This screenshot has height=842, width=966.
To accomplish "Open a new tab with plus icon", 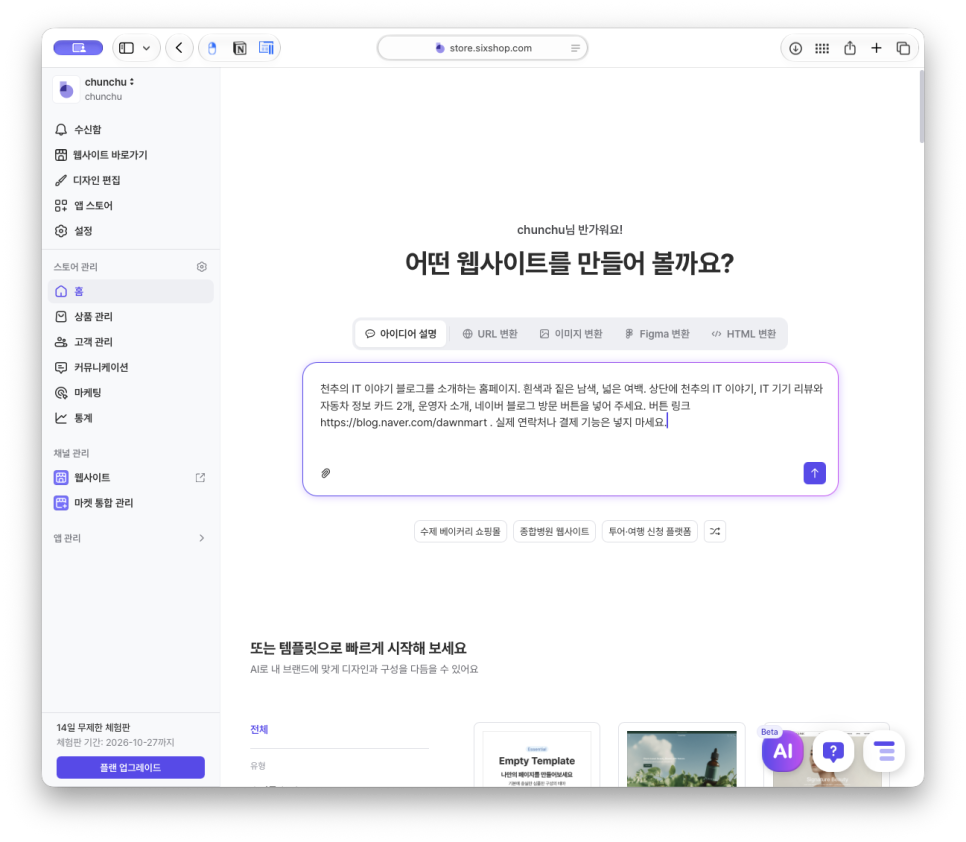I will (876, 48).
